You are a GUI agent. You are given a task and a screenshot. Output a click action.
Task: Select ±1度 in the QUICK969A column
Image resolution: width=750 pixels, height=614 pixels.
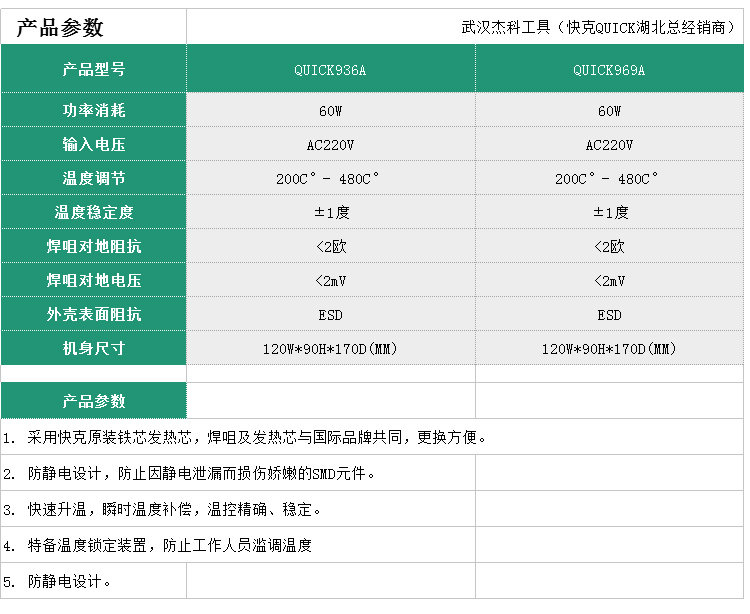coord(610,212)
